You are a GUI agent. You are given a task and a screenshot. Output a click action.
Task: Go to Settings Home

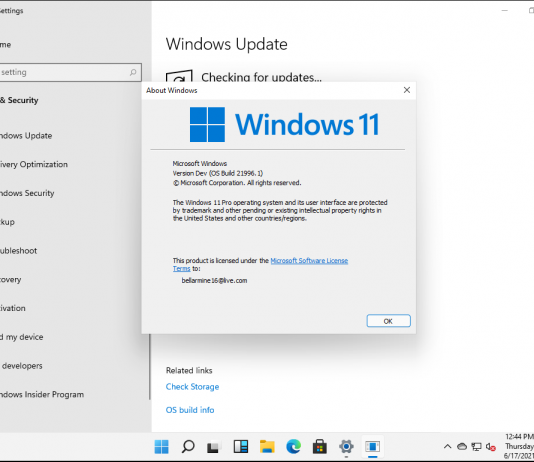pos(5,45)
